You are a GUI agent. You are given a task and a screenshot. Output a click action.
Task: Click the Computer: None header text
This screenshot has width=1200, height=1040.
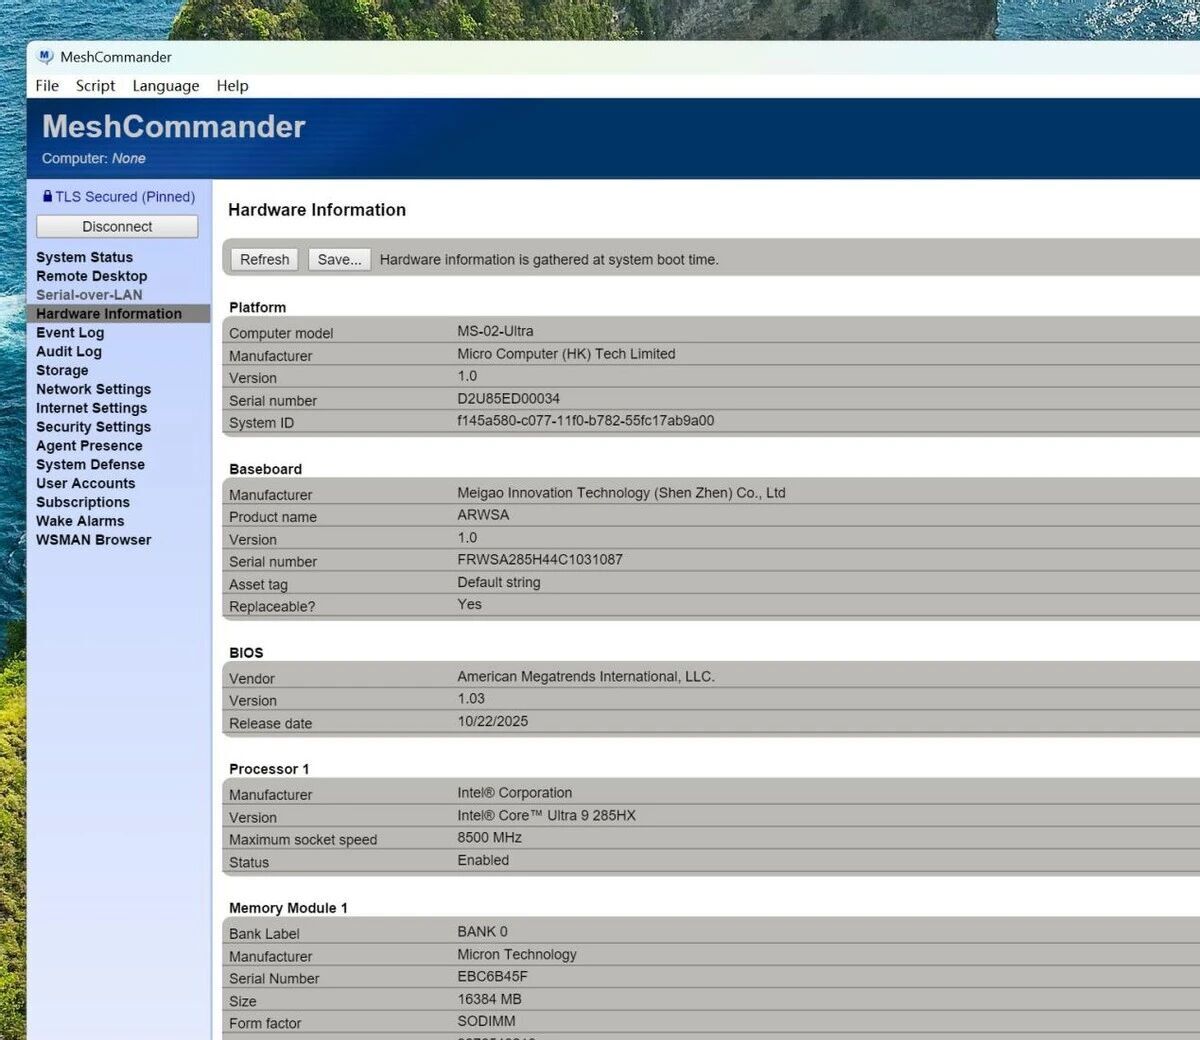coord(93,158)
